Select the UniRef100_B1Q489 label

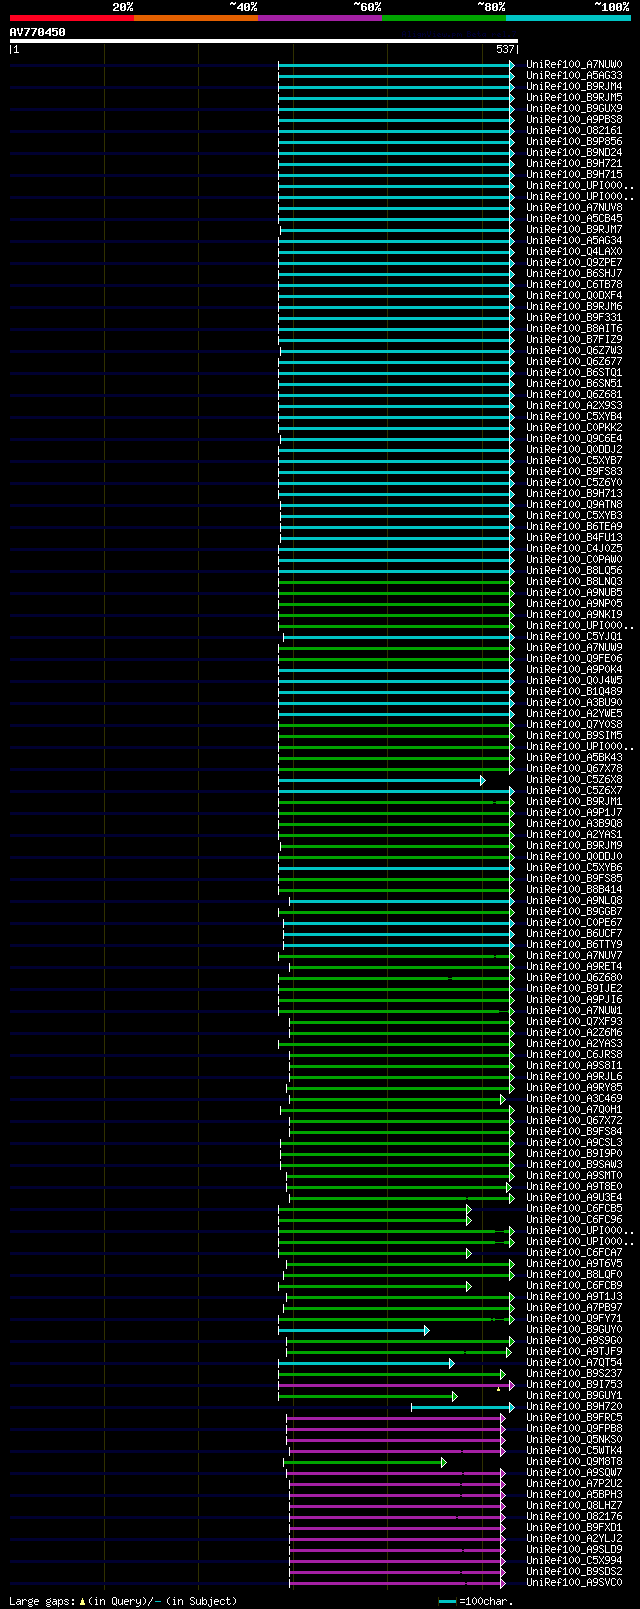point(574,692)
